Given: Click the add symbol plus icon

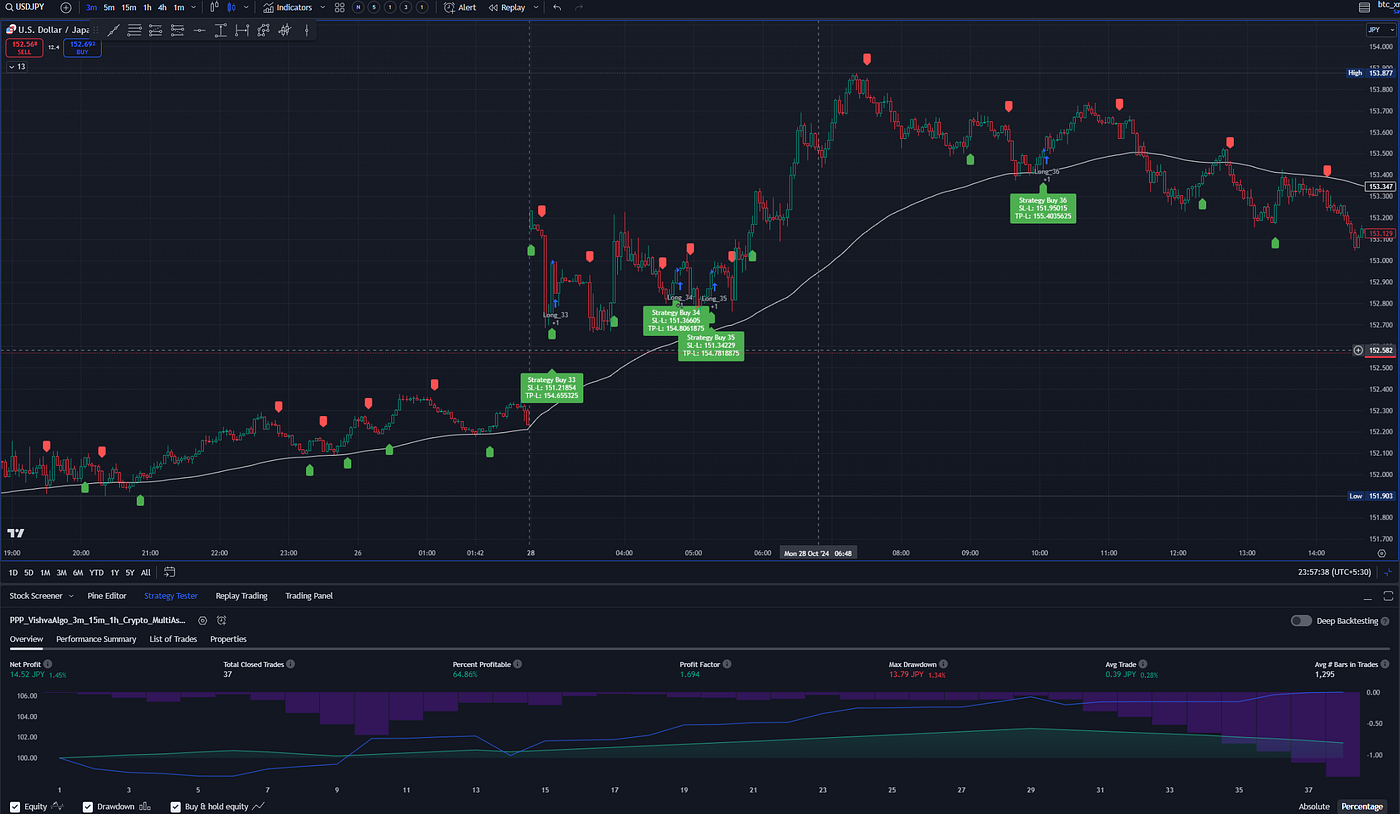Looking at the screenshot, I should (x=66, y=7).
